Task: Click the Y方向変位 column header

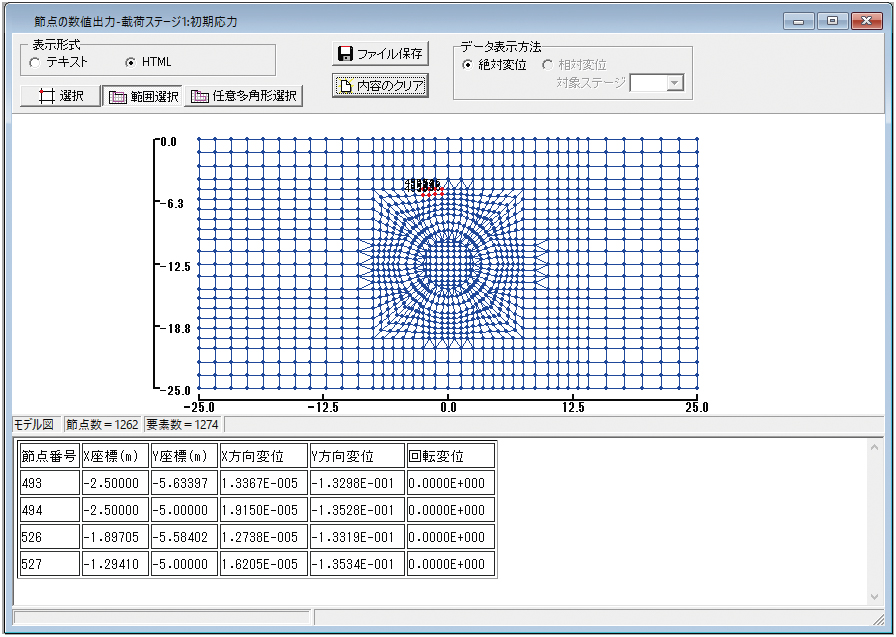Action: point(356,456)
